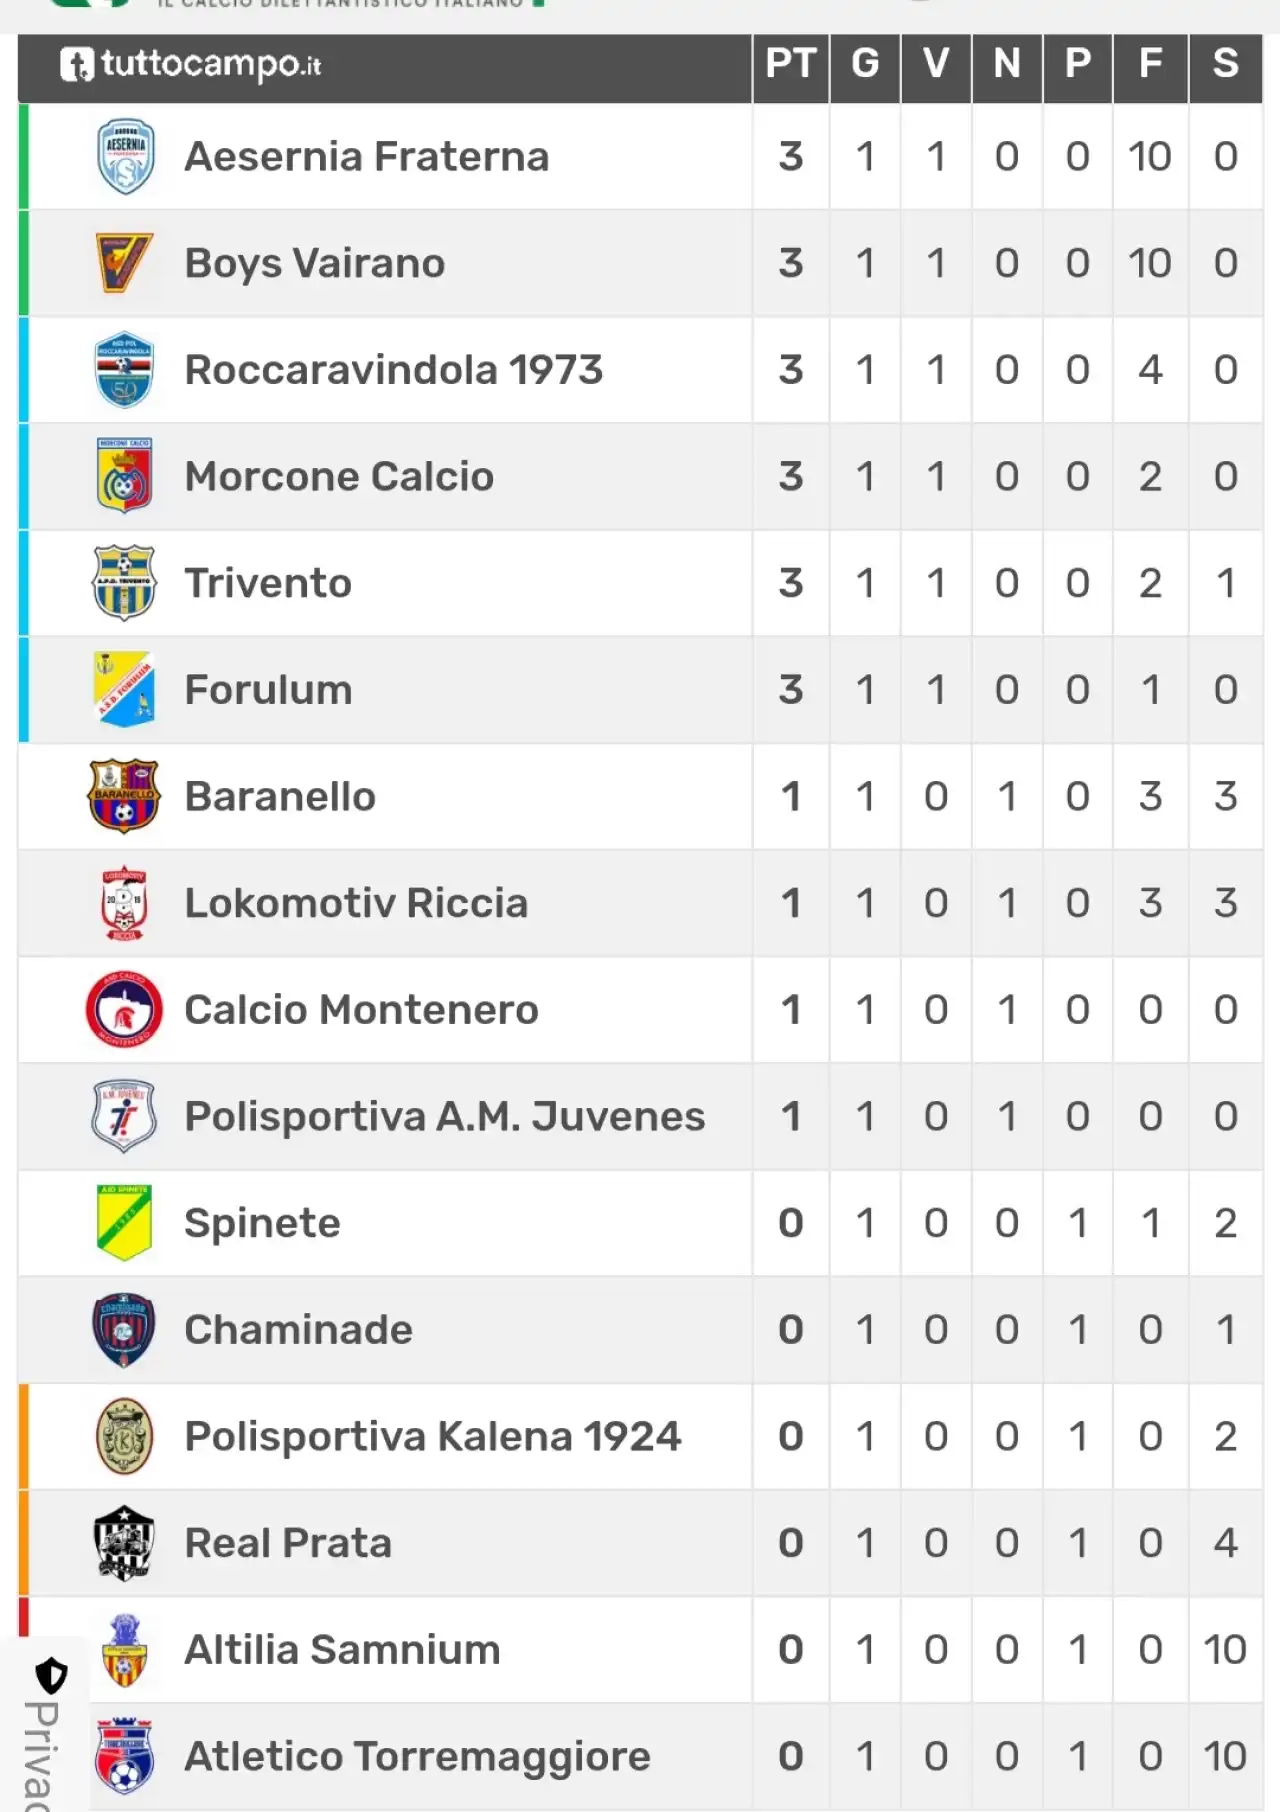This screenshot has height=1812, width=1280.
Task: Click the Boys Vairano team crest
Action: (x=124, y=263)
